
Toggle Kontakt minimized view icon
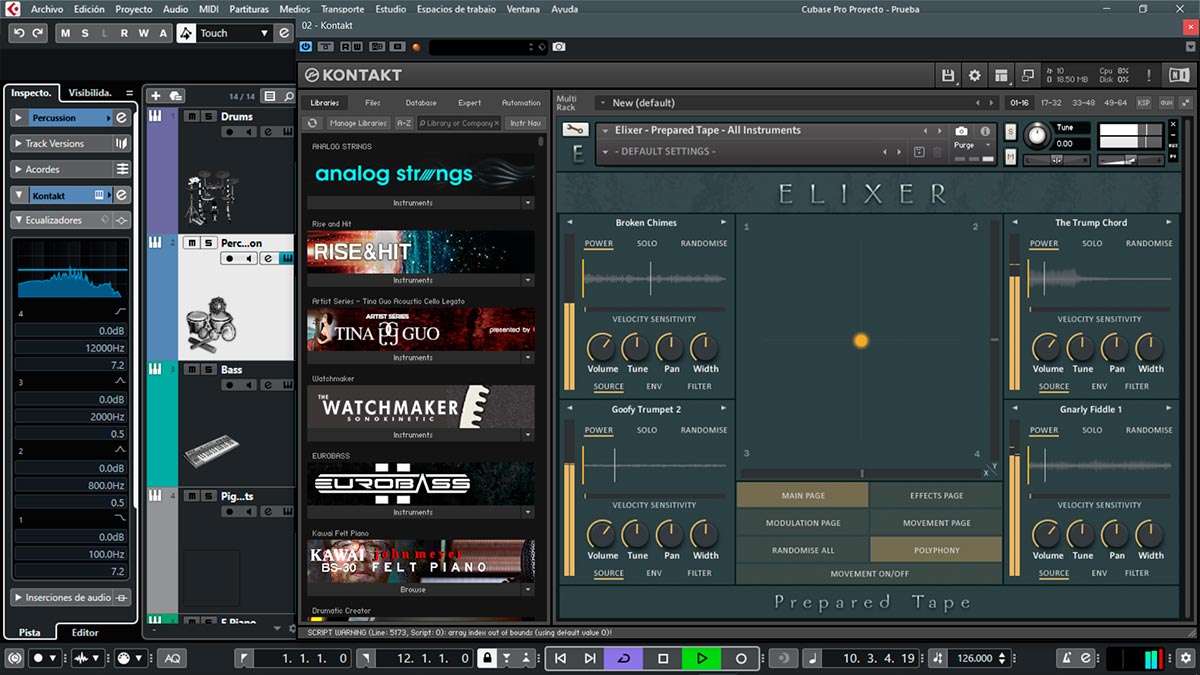point(1027,75)
